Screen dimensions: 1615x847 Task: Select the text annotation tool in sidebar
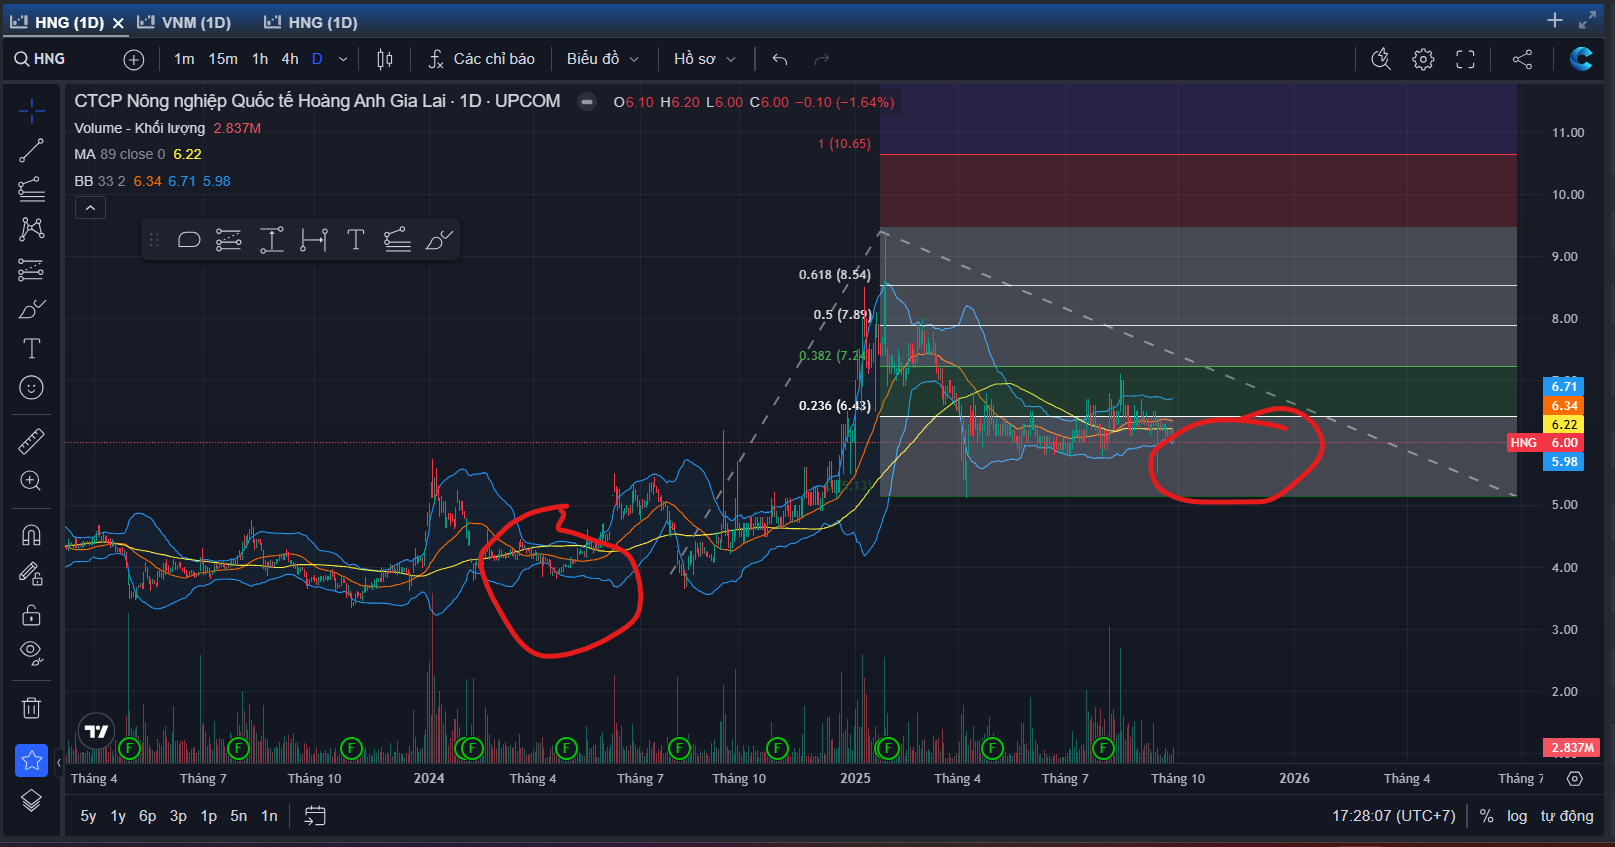(31, 348)
